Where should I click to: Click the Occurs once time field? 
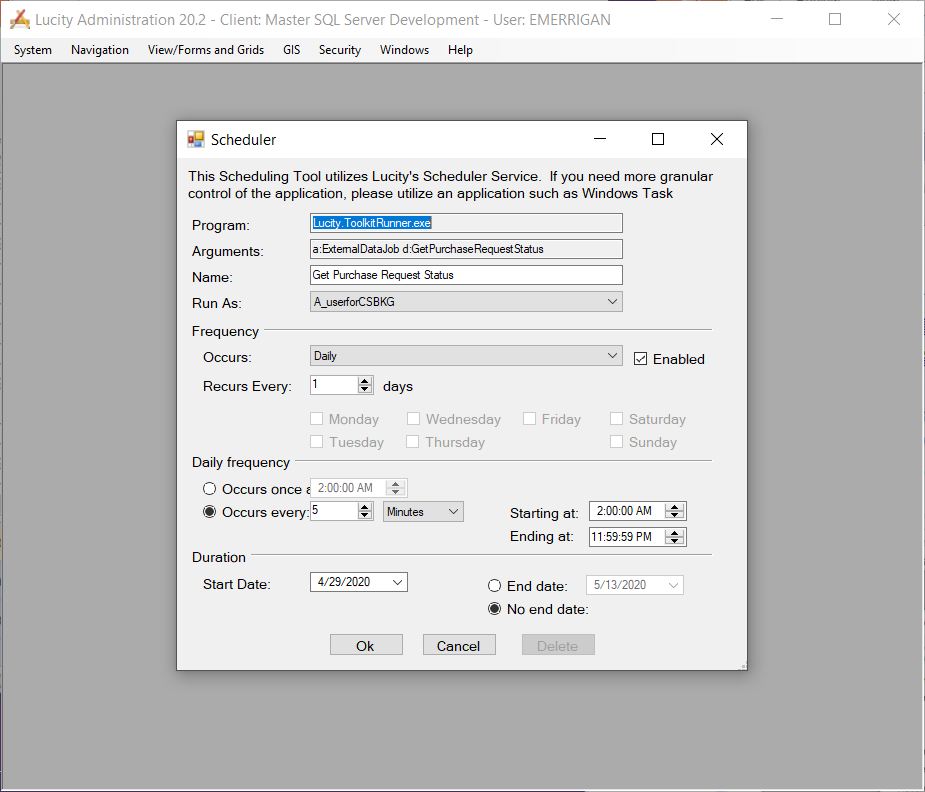tap(348, 488)
